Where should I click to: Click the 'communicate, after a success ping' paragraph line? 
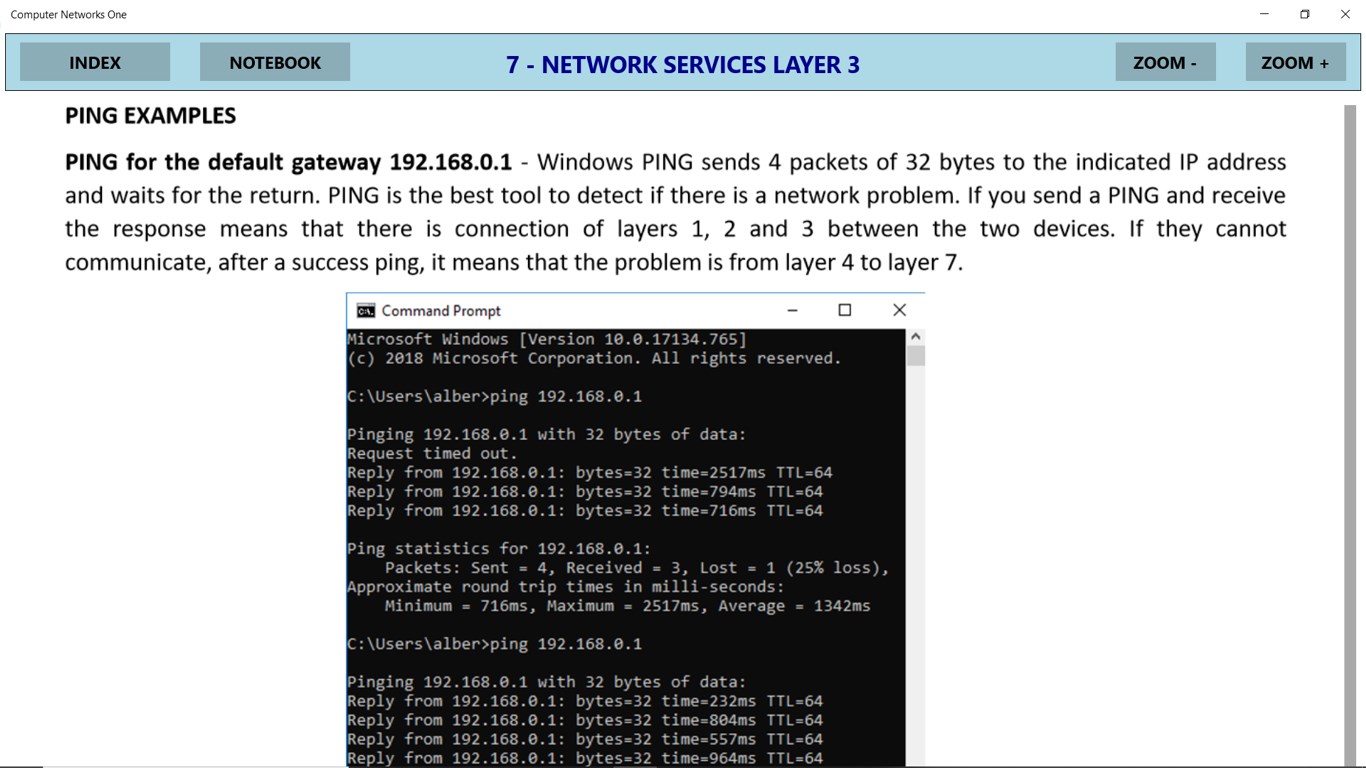click(514, 263)
